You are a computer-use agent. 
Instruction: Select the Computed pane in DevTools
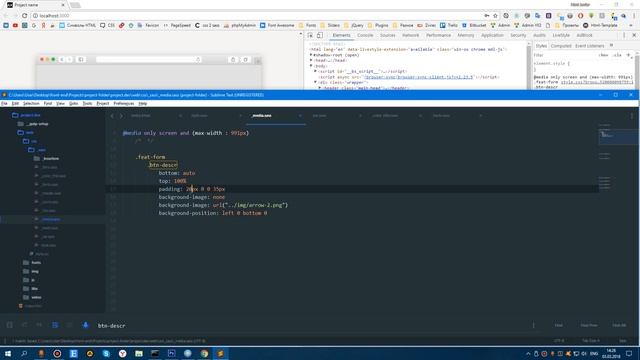(x=561, y=46)
